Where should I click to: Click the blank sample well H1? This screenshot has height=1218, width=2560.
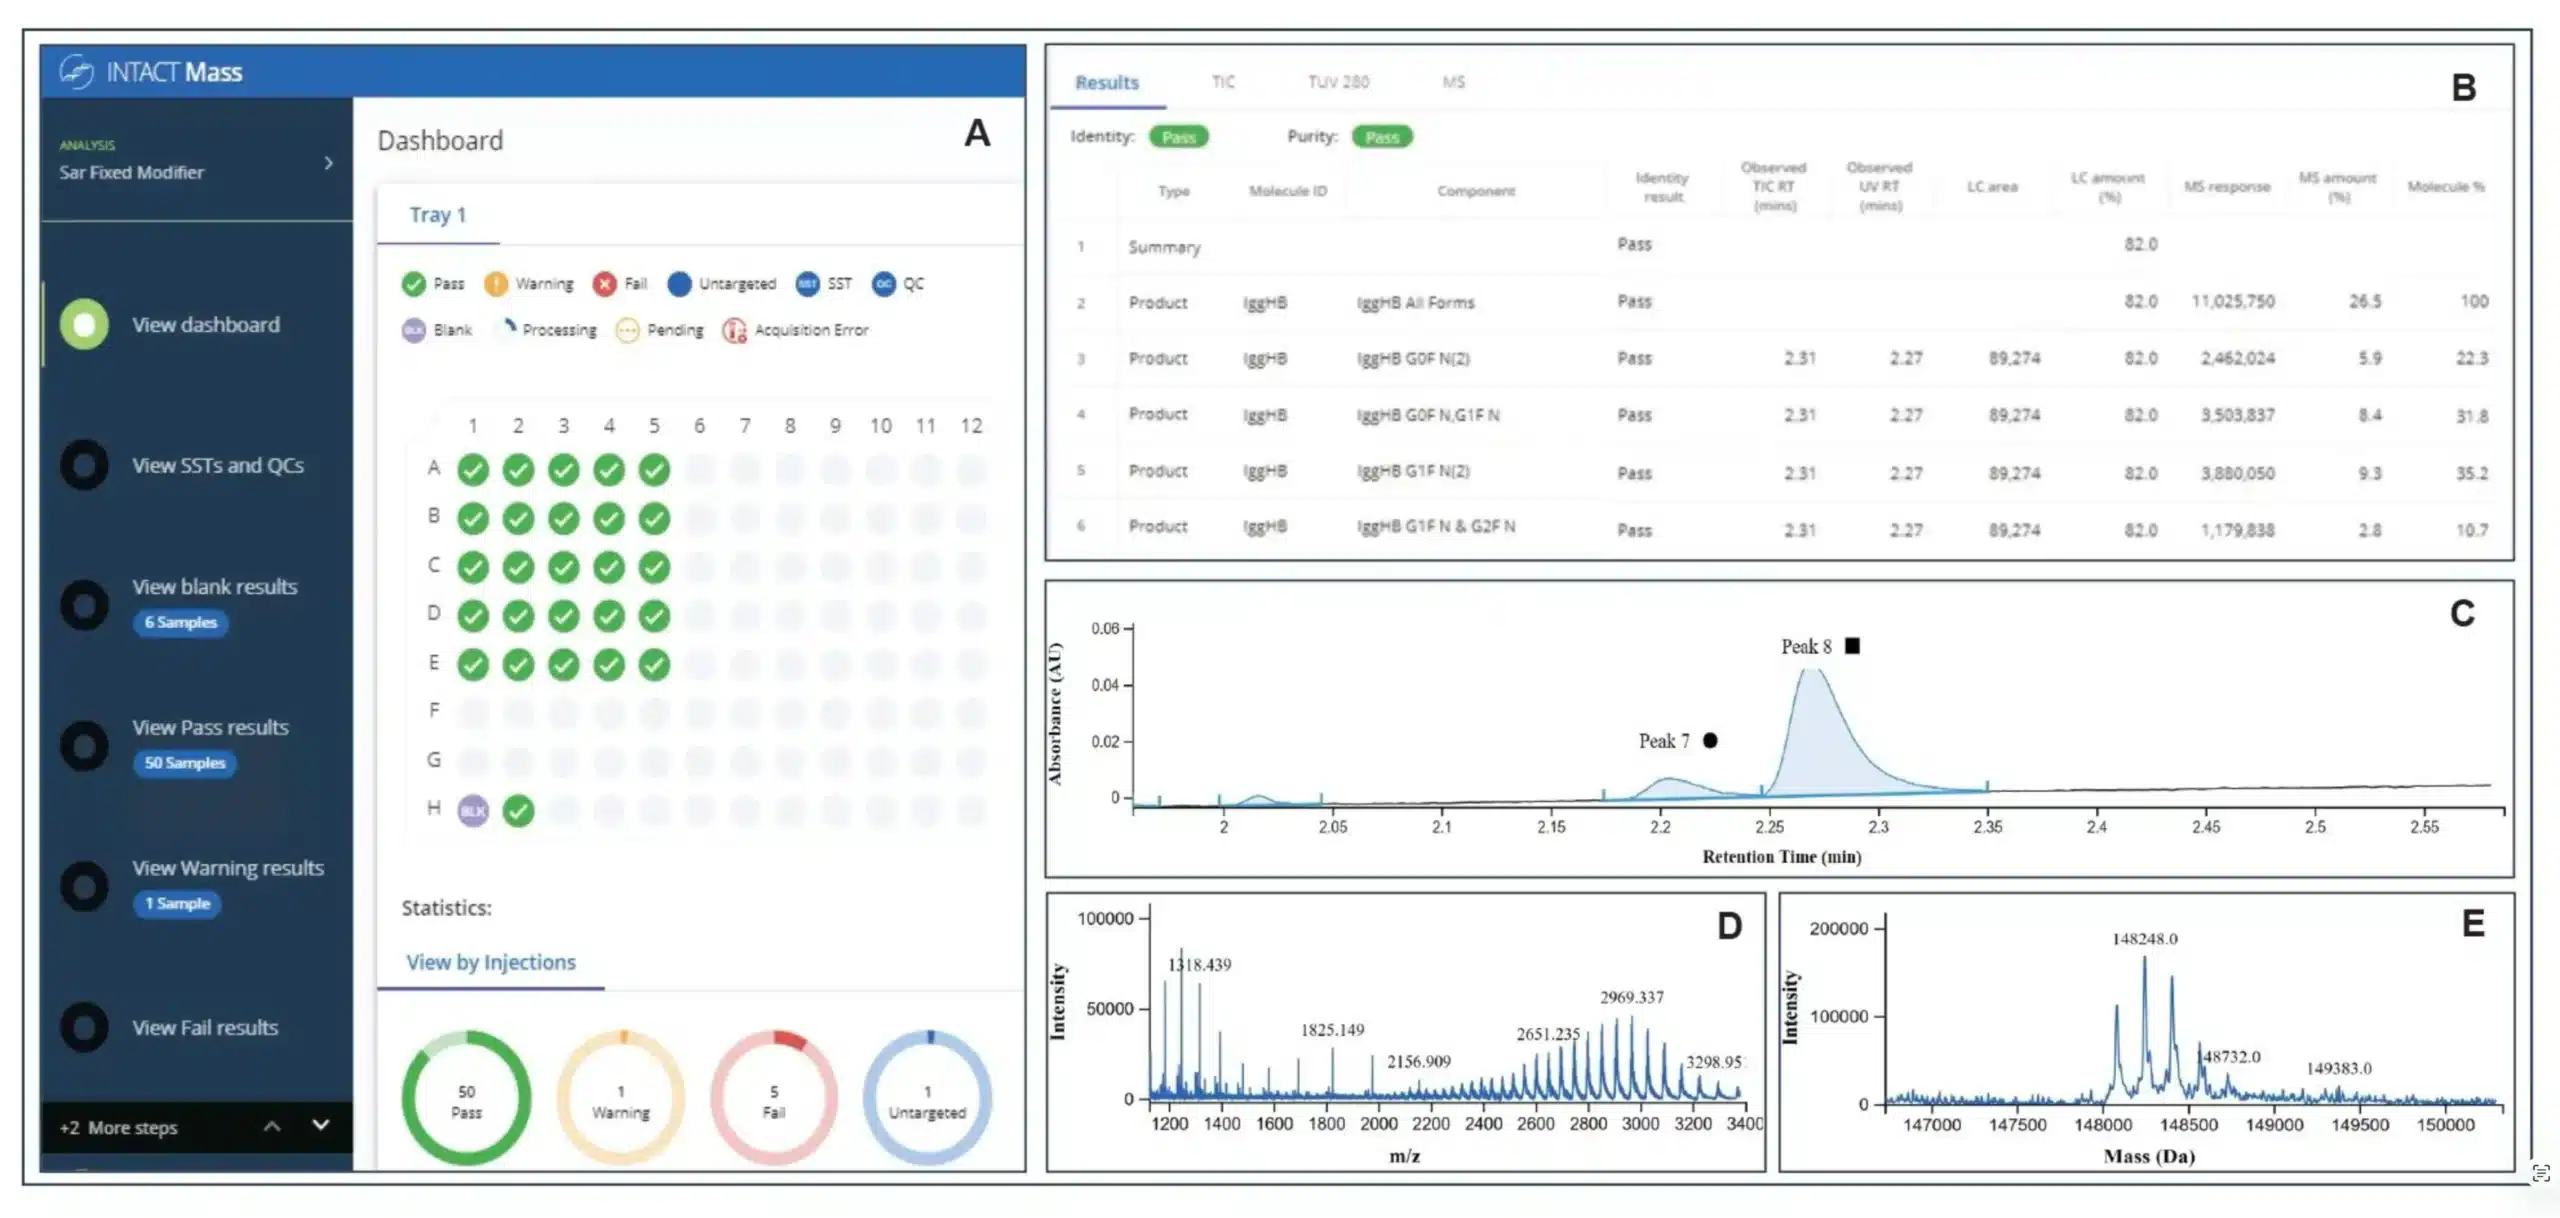click(x=473, y=811)
